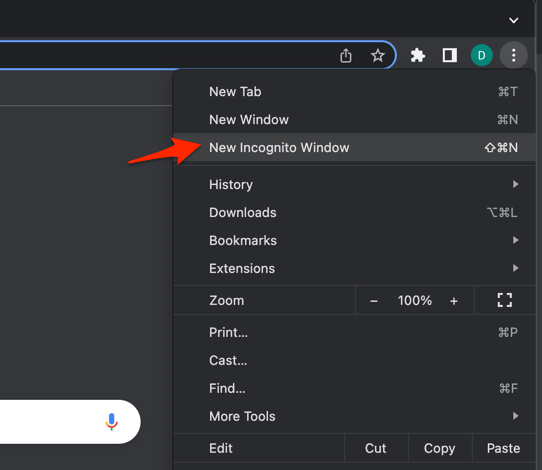Open the profile avatar labeled D
The height and width of the screenshot is (470, 542).
pyautogui.click(x=482, y=55)
